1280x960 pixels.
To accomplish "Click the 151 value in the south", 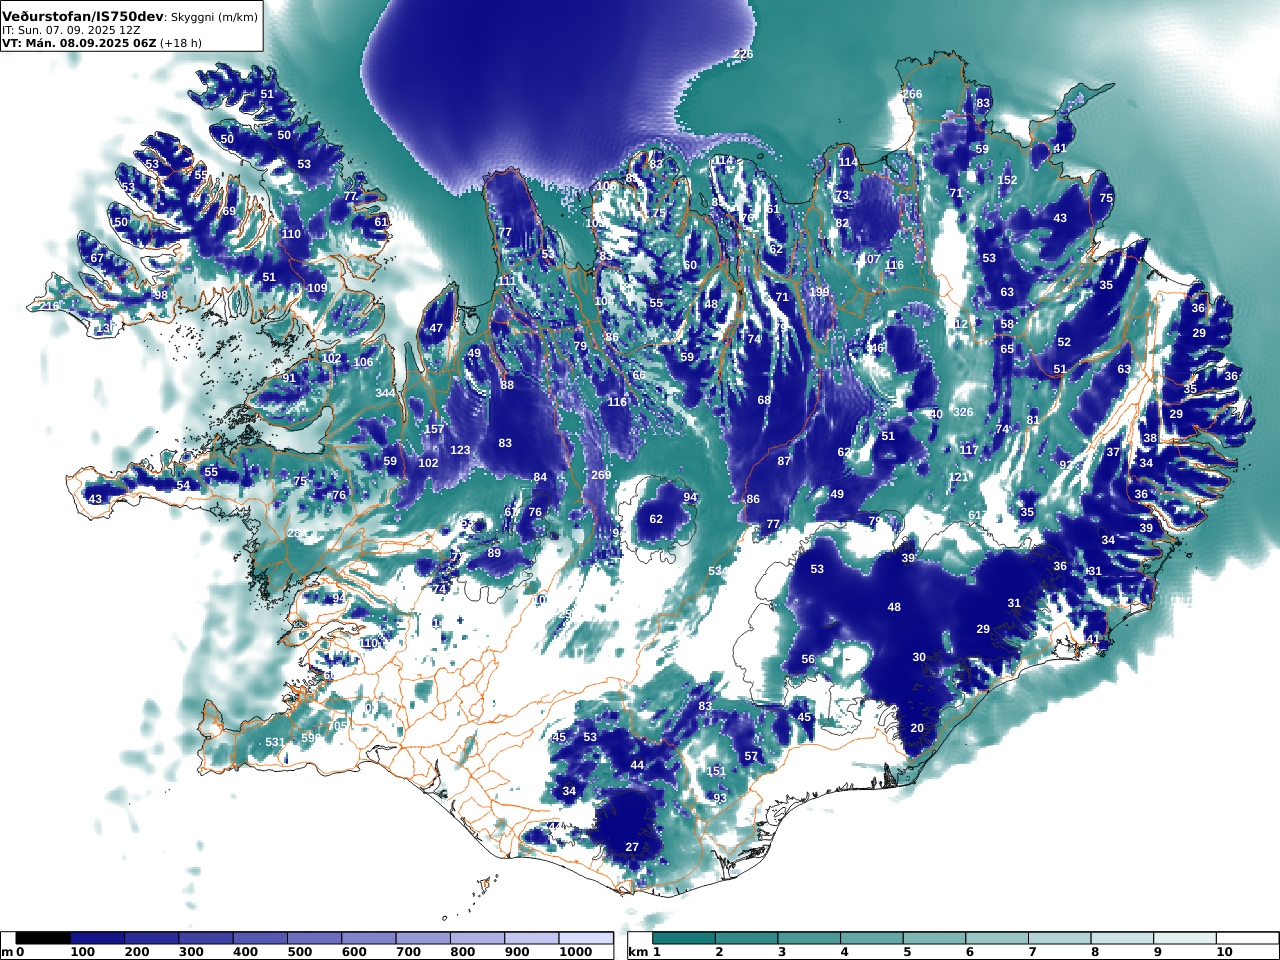I will pyautogui.click(x=716, y=771).
